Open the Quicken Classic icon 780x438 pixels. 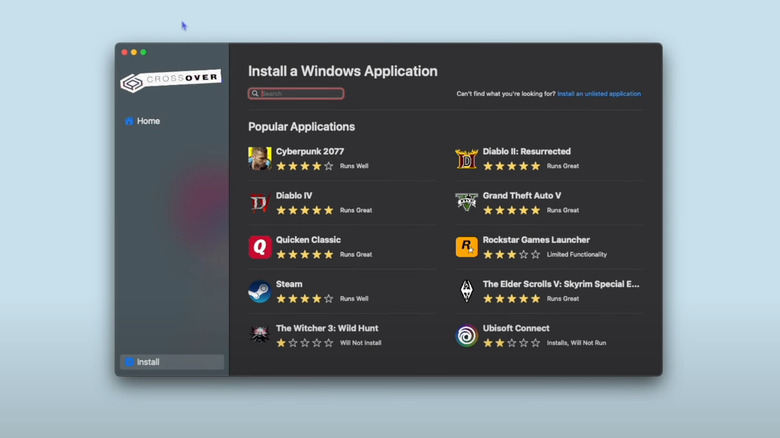point(260,247)
